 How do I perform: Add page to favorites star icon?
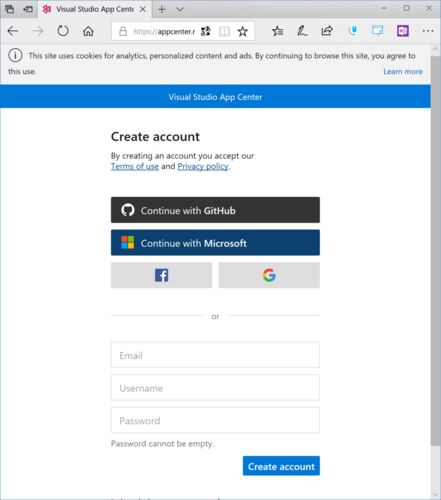coord(243,31)
